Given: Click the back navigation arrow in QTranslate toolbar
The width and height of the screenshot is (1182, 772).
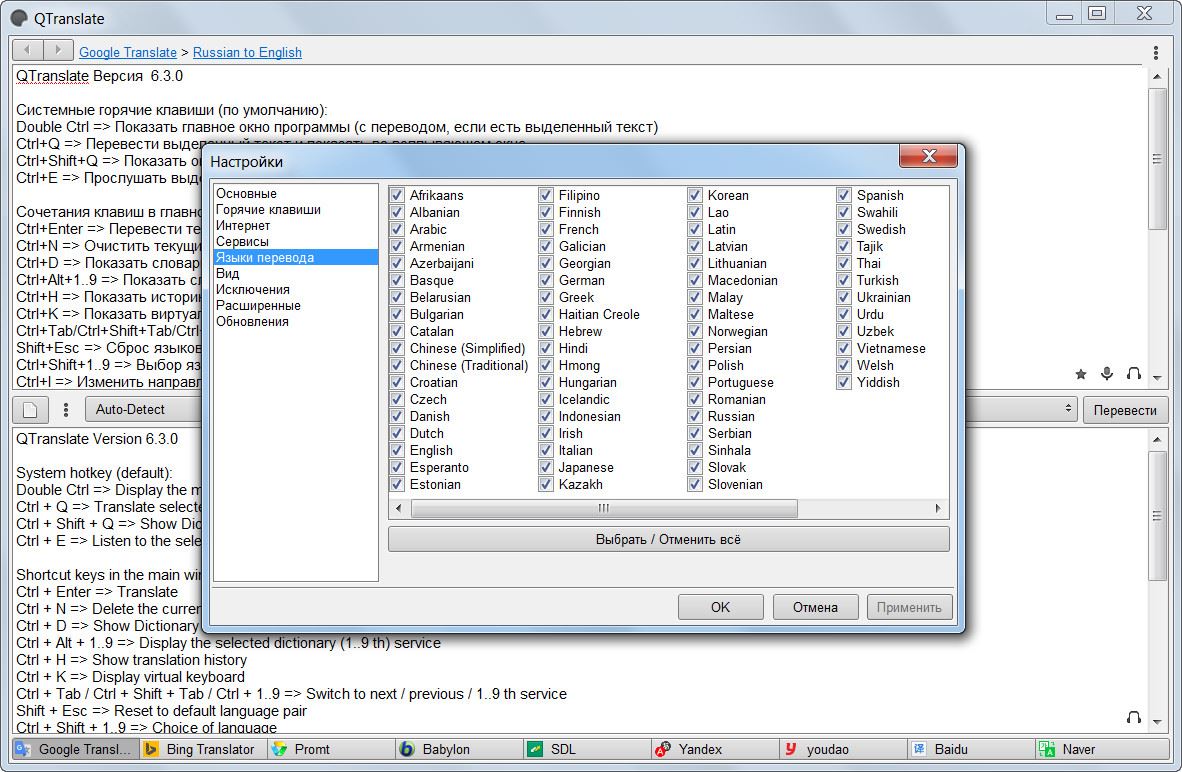Looking at the screenshot, I should pyautogui.click(x=27, y=51).
